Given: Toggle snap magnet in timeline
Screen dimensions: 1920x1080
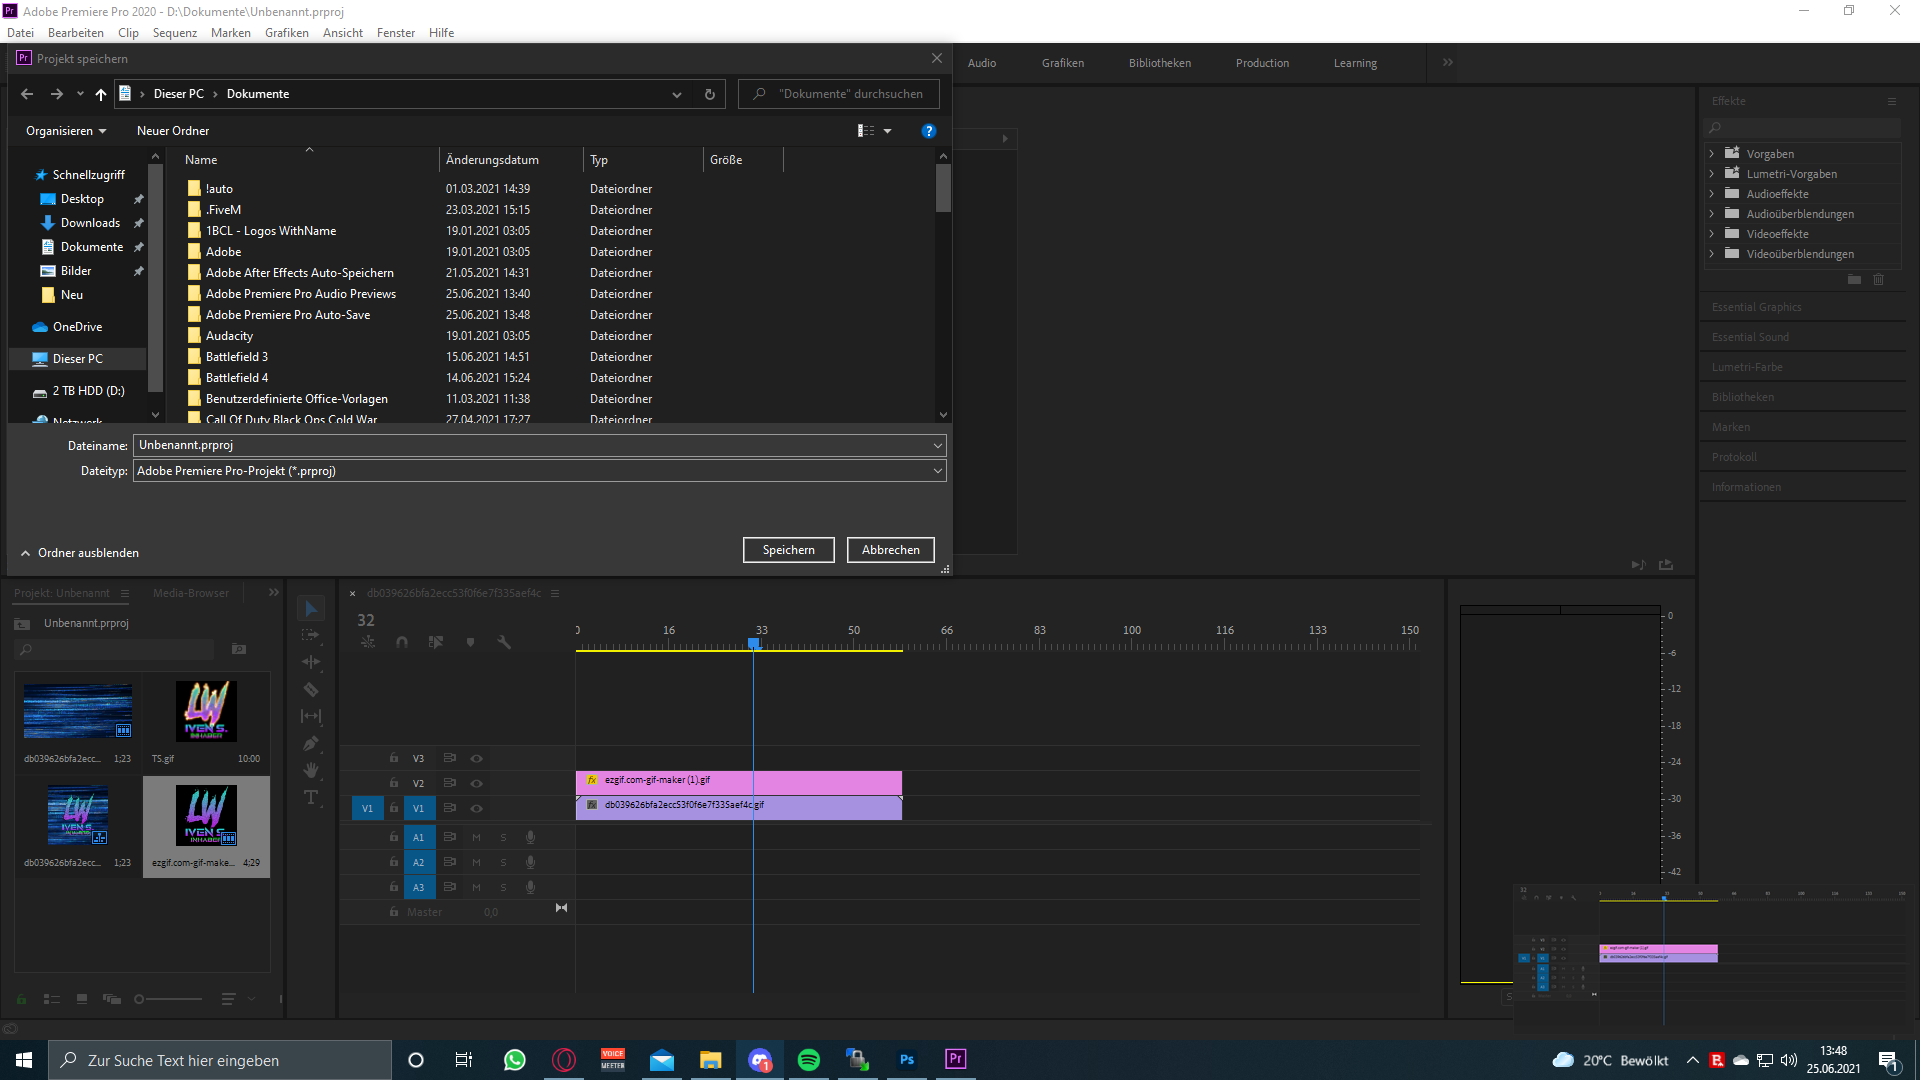Looking at the screenshot, I should pos(402,642).
